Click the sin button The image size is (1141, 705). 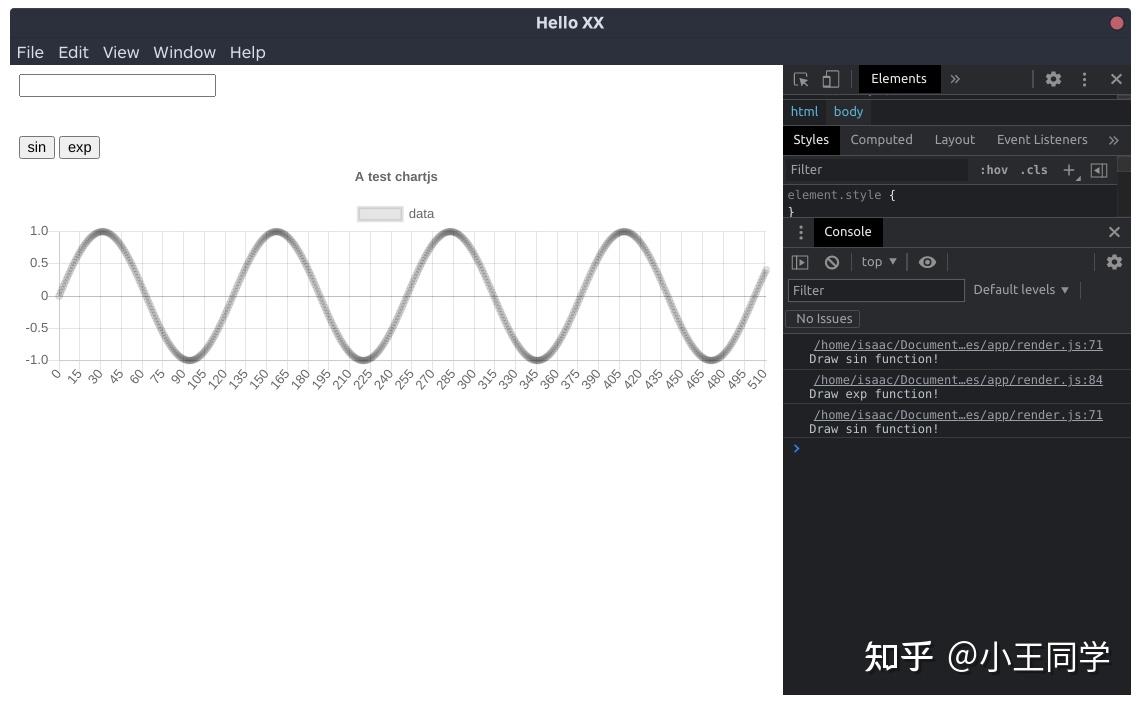(x=36, y=147)
